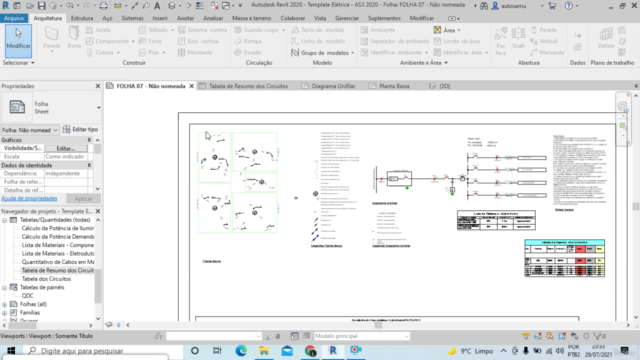
Task: Select the Parede (wall) tool
Action: click(52, 40)
